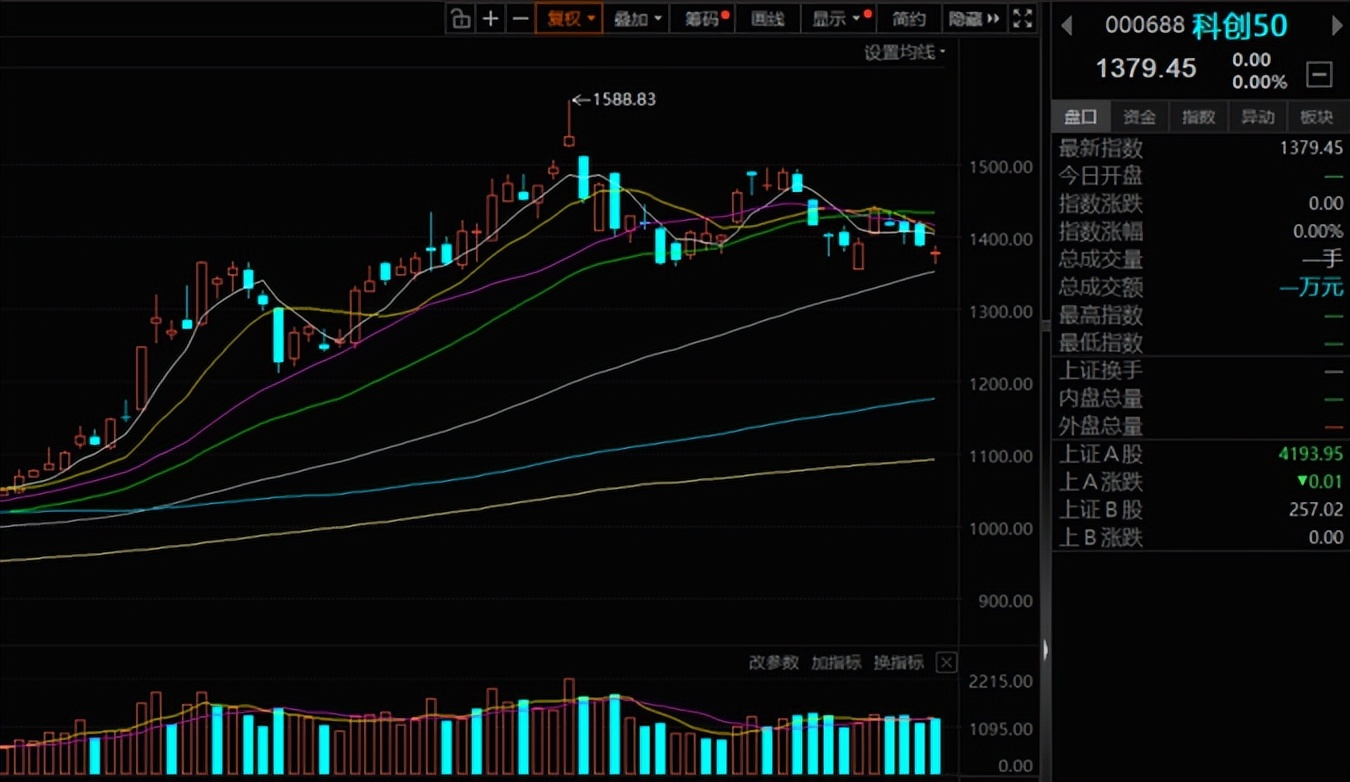Switch to the 资金 tab
Image resolution: width=1350 pixels, height=782 pixels.
(1139, 117)
